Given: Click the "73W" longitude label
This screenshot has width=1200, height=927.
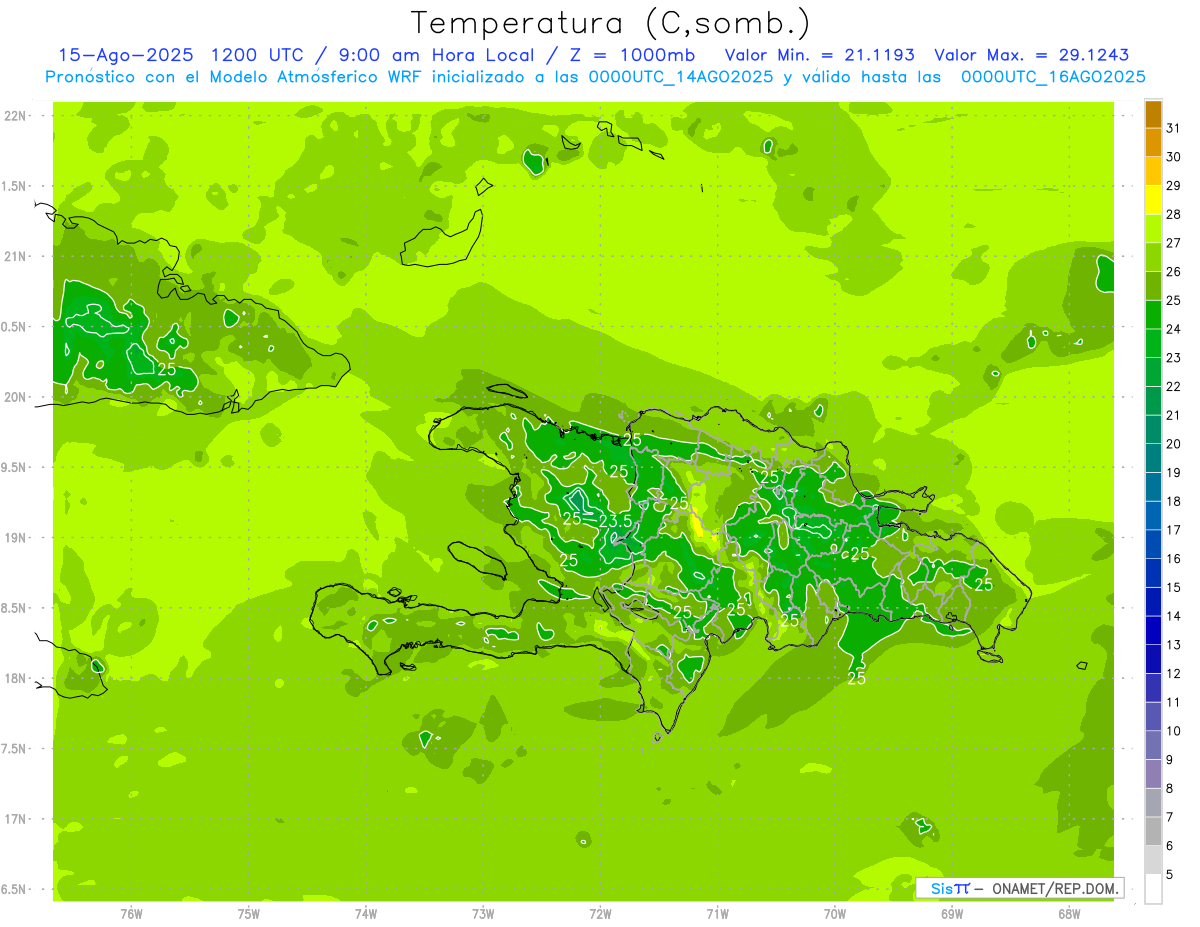Looking at the screenshot, I should point(483,914).
